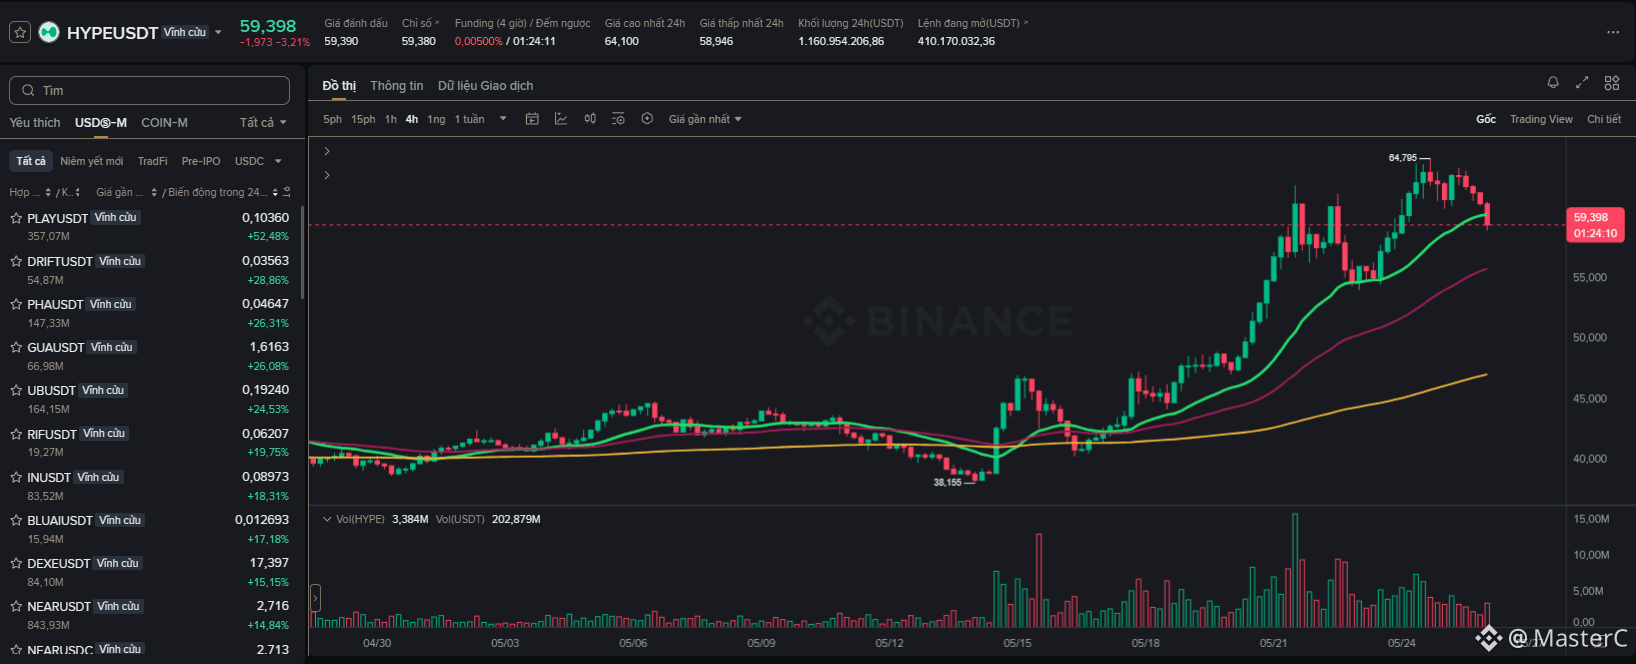Screen dimensions: 1636x664
Task: Switch to Gốc chart view
Action: click(1486, 119)
